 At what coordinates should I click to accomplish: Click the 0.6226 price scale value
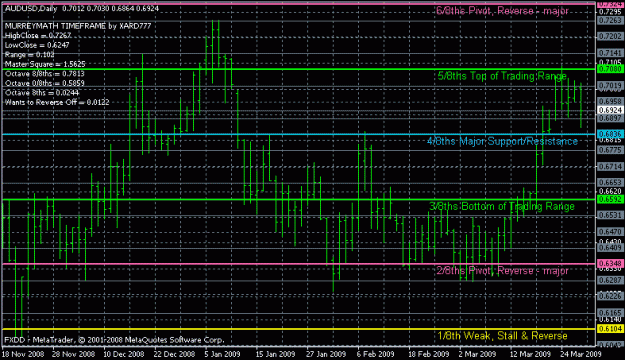[610, 296]
